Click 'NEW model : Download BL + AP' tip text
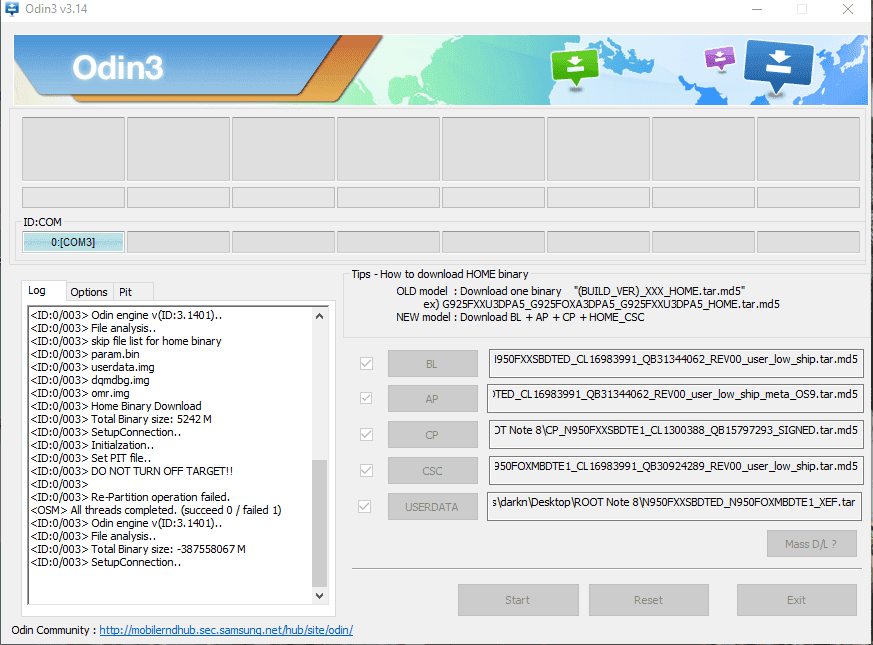 click(520, 317)
